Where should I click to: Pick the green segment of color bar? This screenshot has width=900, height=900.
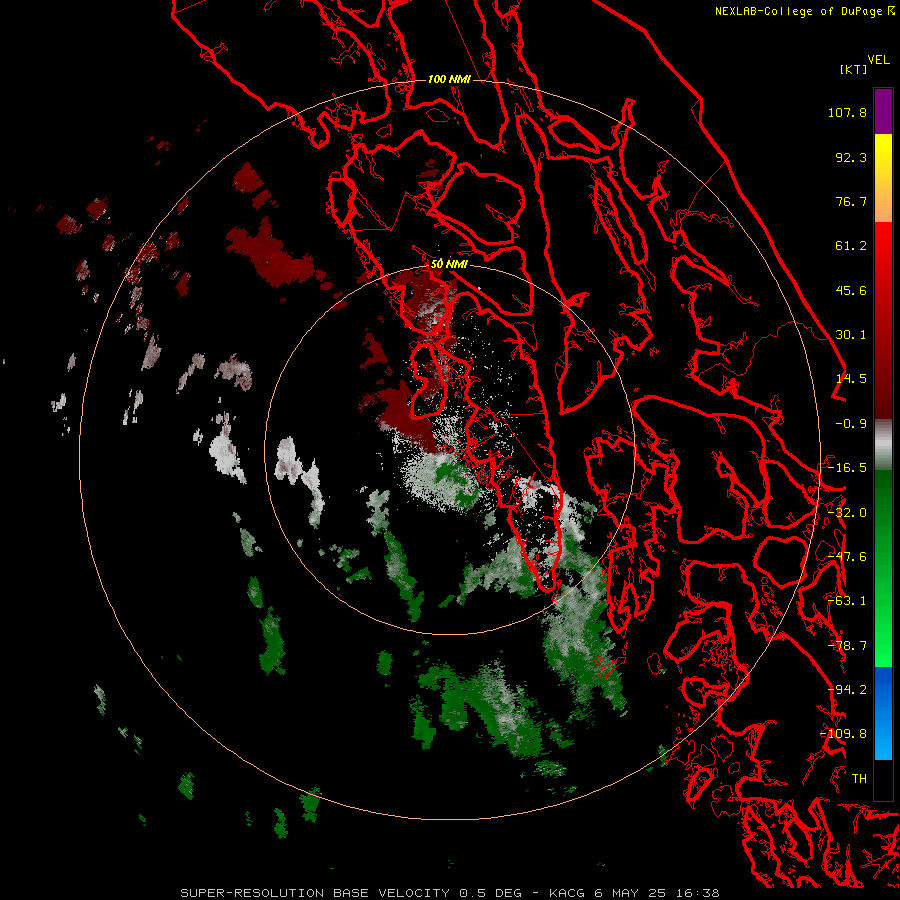tap(883, 568)
